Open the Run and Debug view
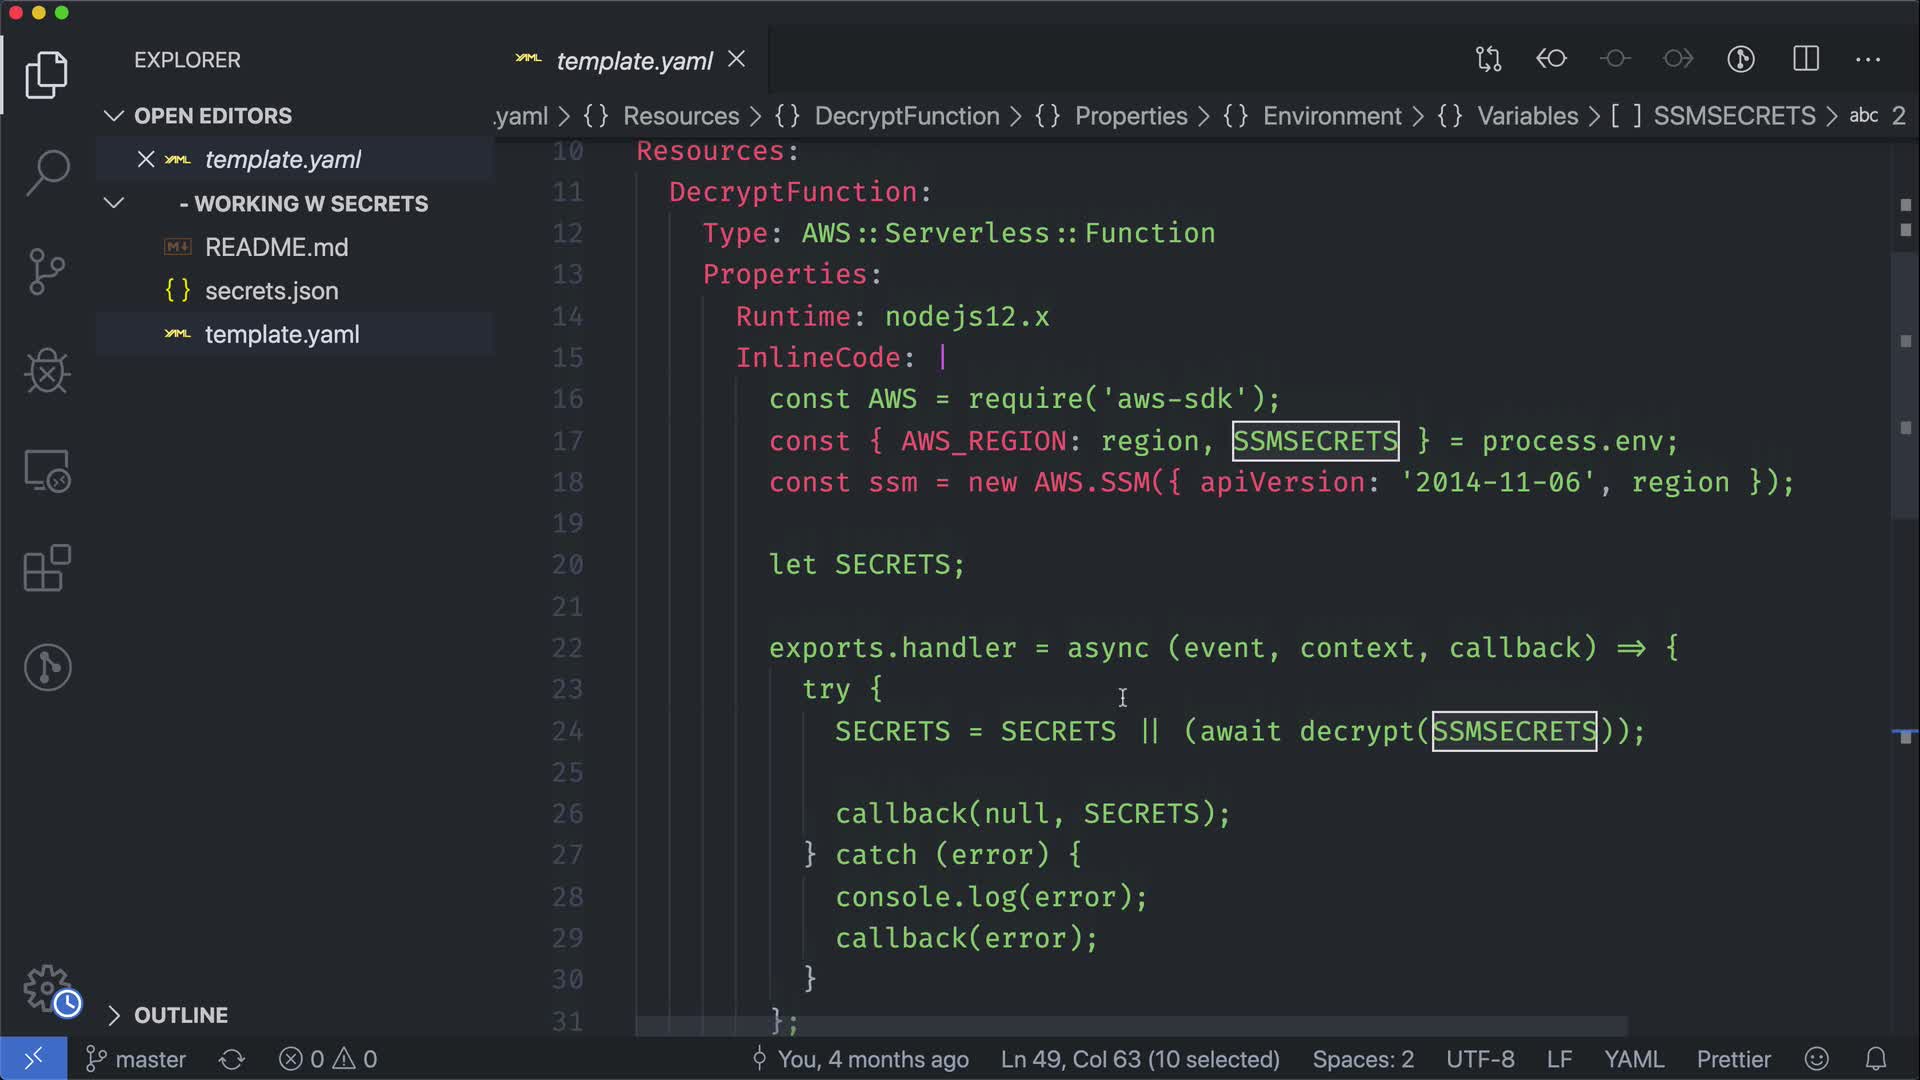The height and width of the screenshot is (1080, 1920). click(47, 371)
